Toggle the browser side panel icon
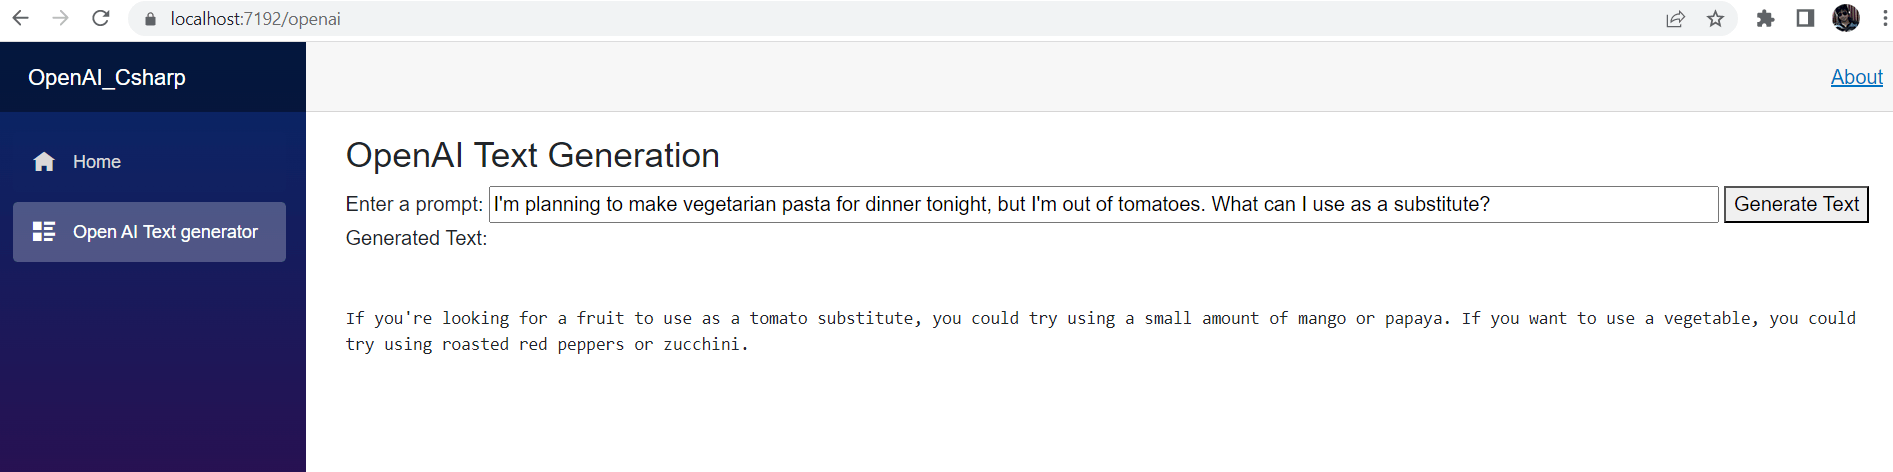This screenshot has height=472, width=1893. click(x=1805, y=18)
